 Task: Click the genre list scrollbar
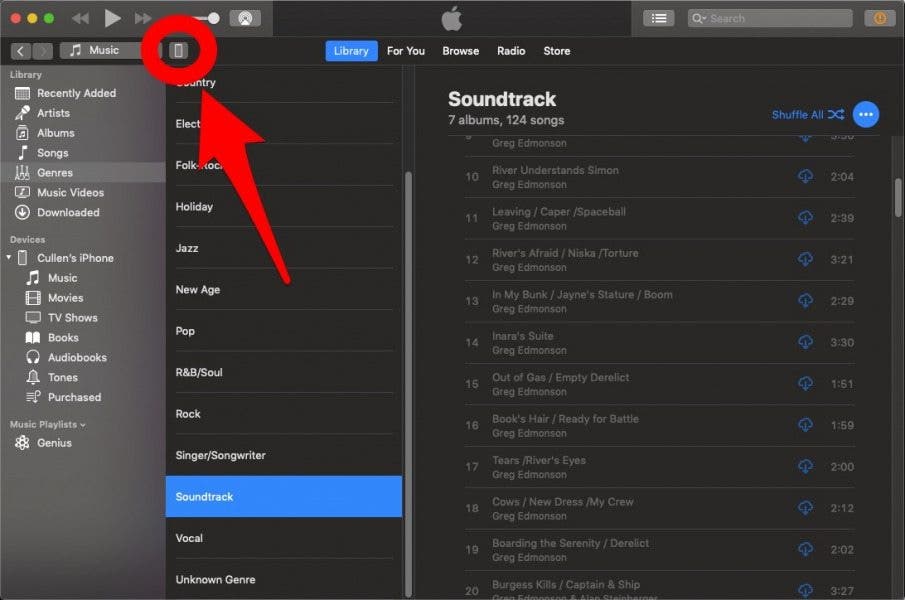(x=408, y=384)
